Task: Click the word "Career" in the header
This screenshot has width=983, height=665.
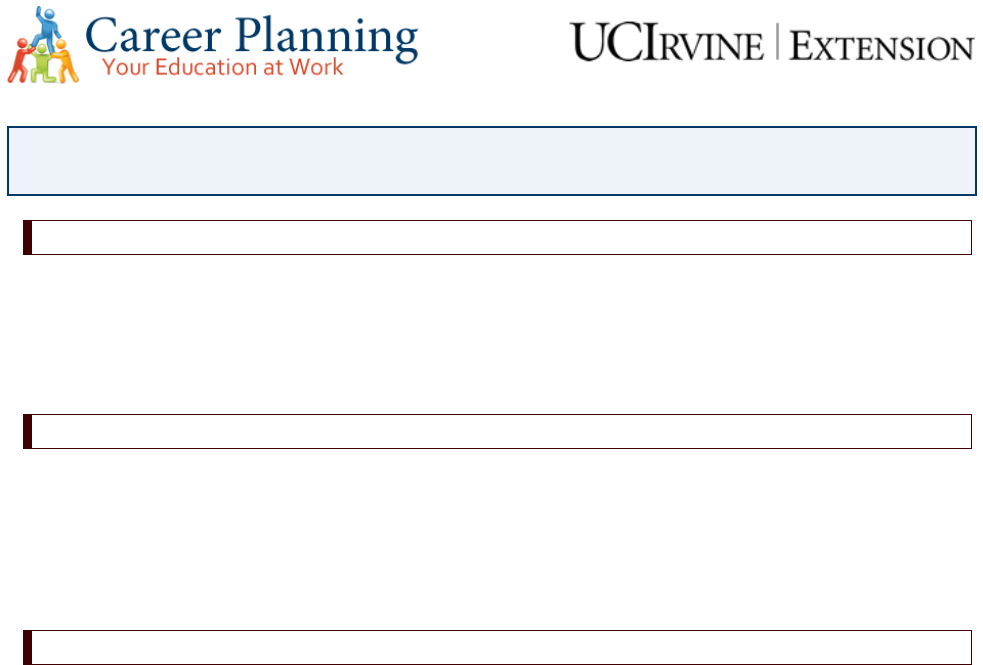Action: 153,36
